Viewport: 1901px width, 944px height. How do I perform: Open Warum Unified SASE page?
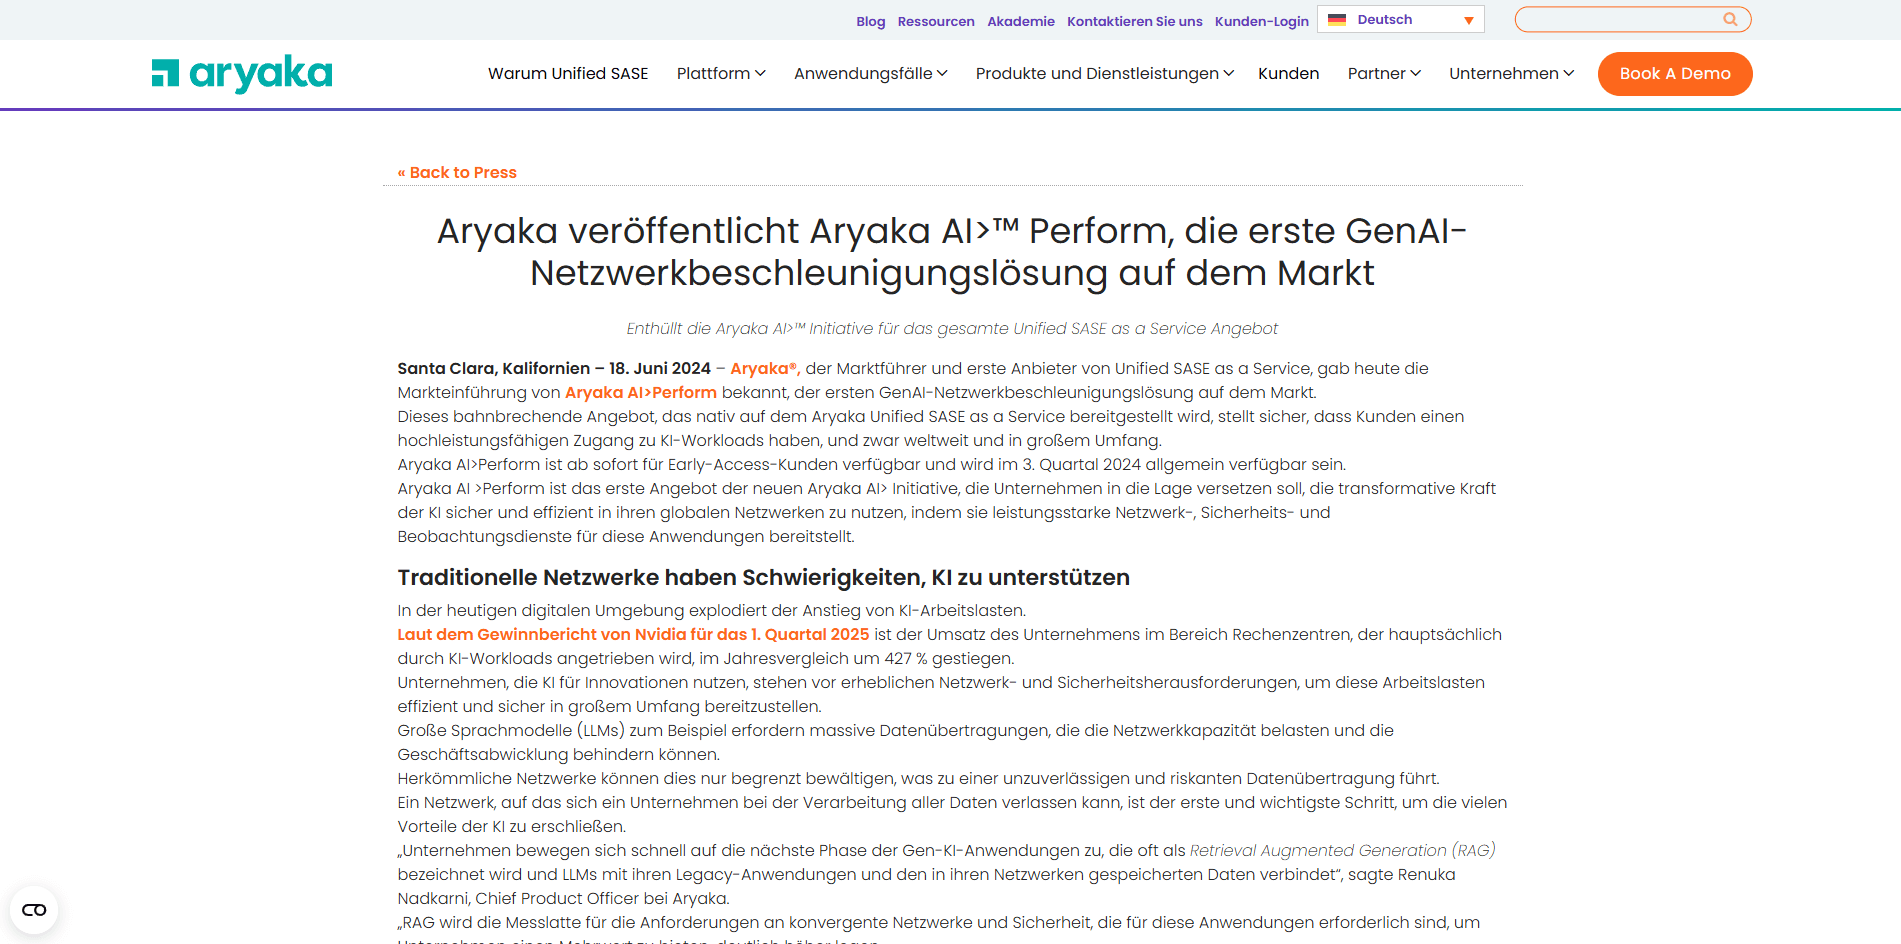pyautogui.click(x=568, y=74)
